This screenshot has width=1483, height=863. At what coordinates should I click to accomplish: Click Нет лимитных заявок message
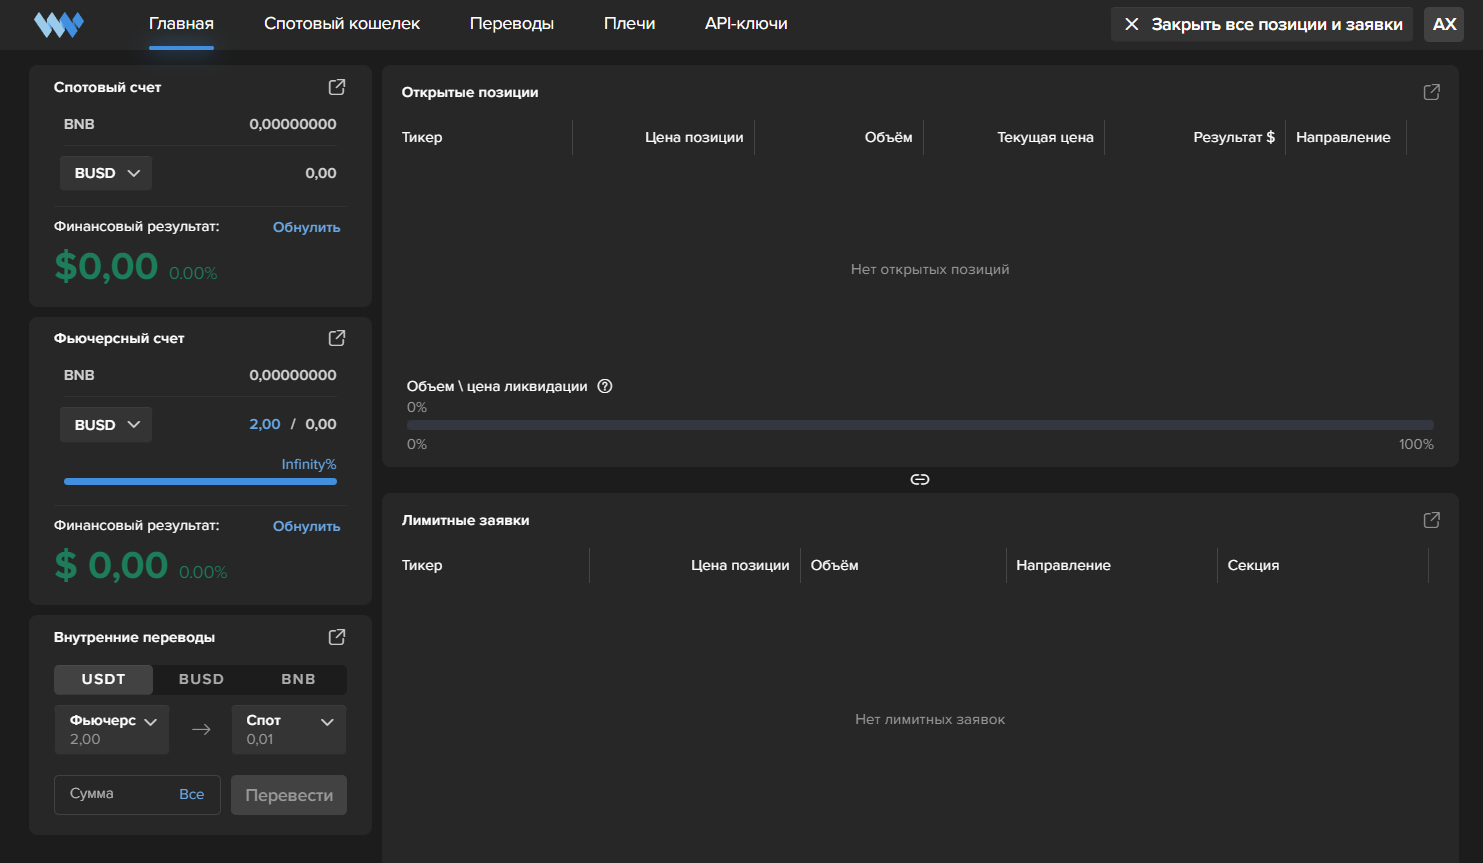click(930, 719)
